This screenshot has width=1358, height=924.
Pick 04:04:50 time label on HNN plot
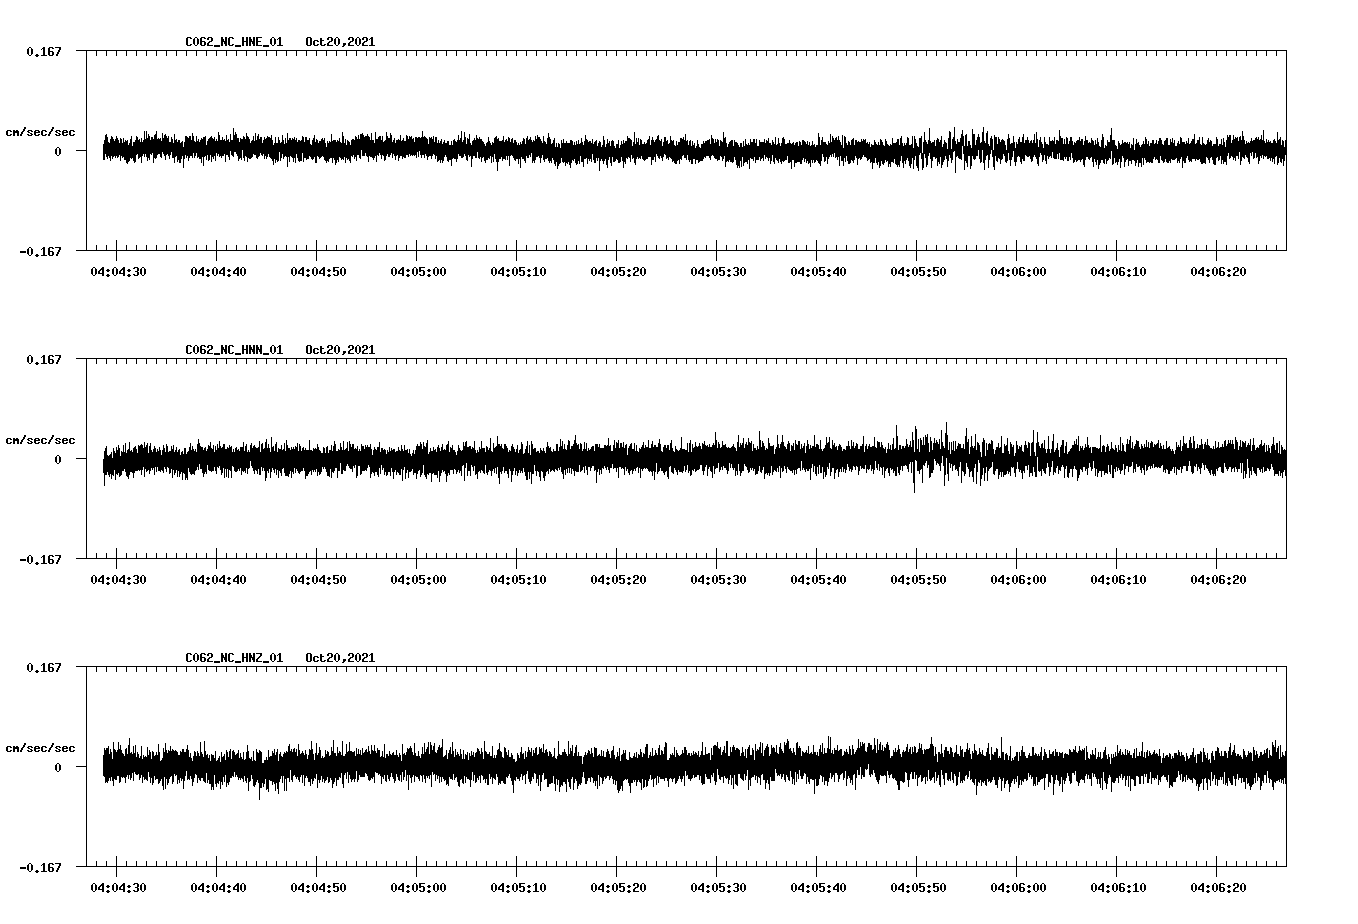pos(318,579)
